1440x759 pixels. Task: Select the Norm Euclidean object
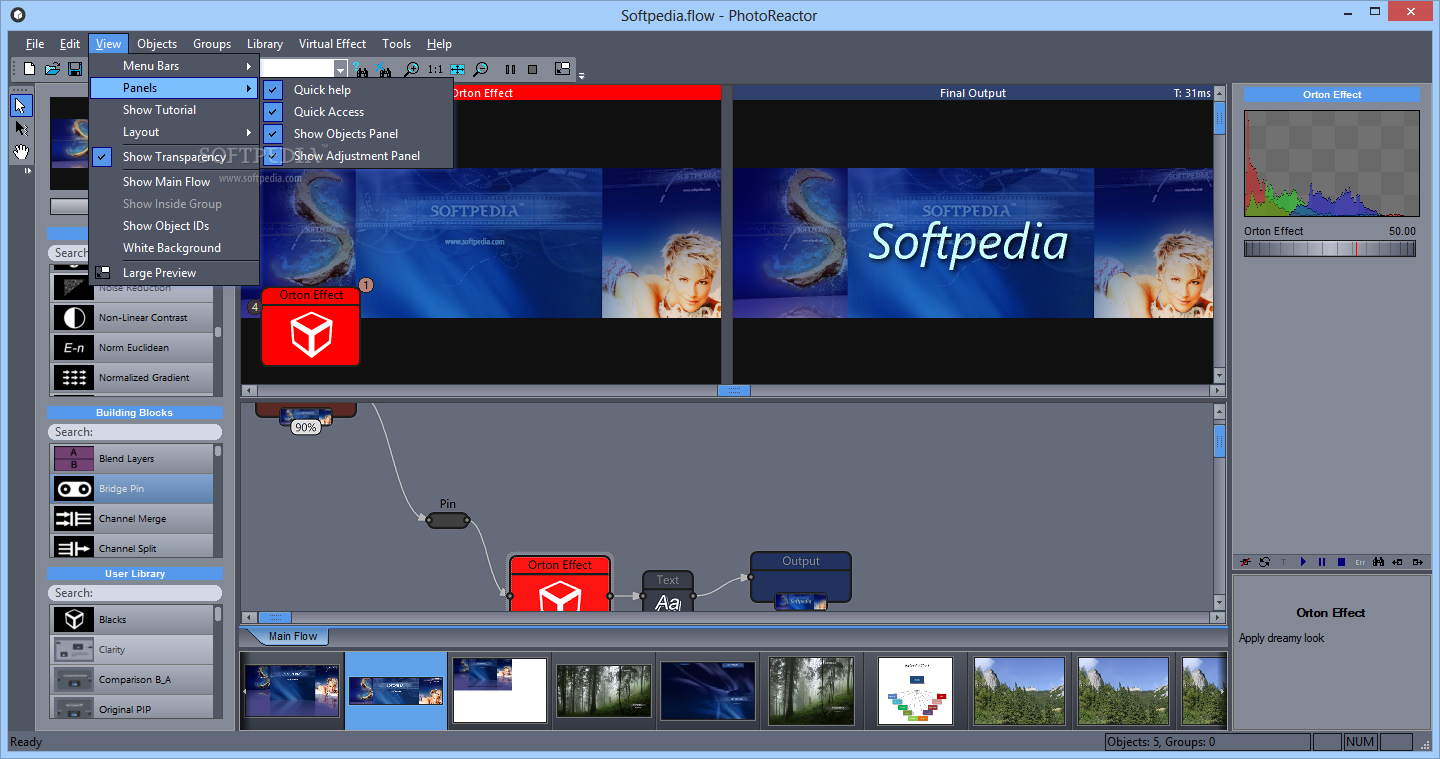pyautogui.click(x=132, y=348)
